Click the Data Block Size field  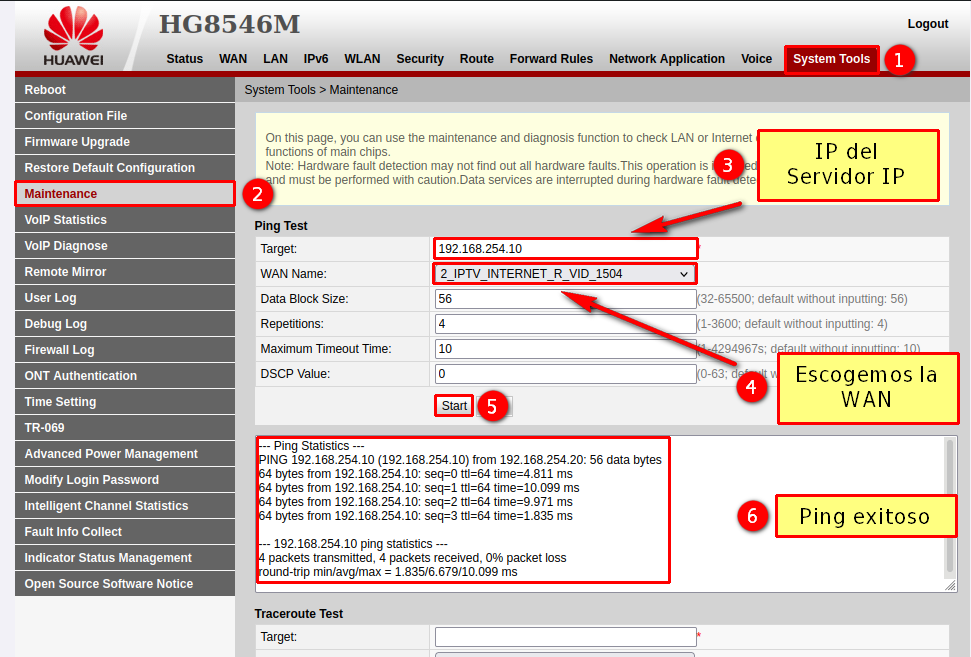[x=565, y=299]
